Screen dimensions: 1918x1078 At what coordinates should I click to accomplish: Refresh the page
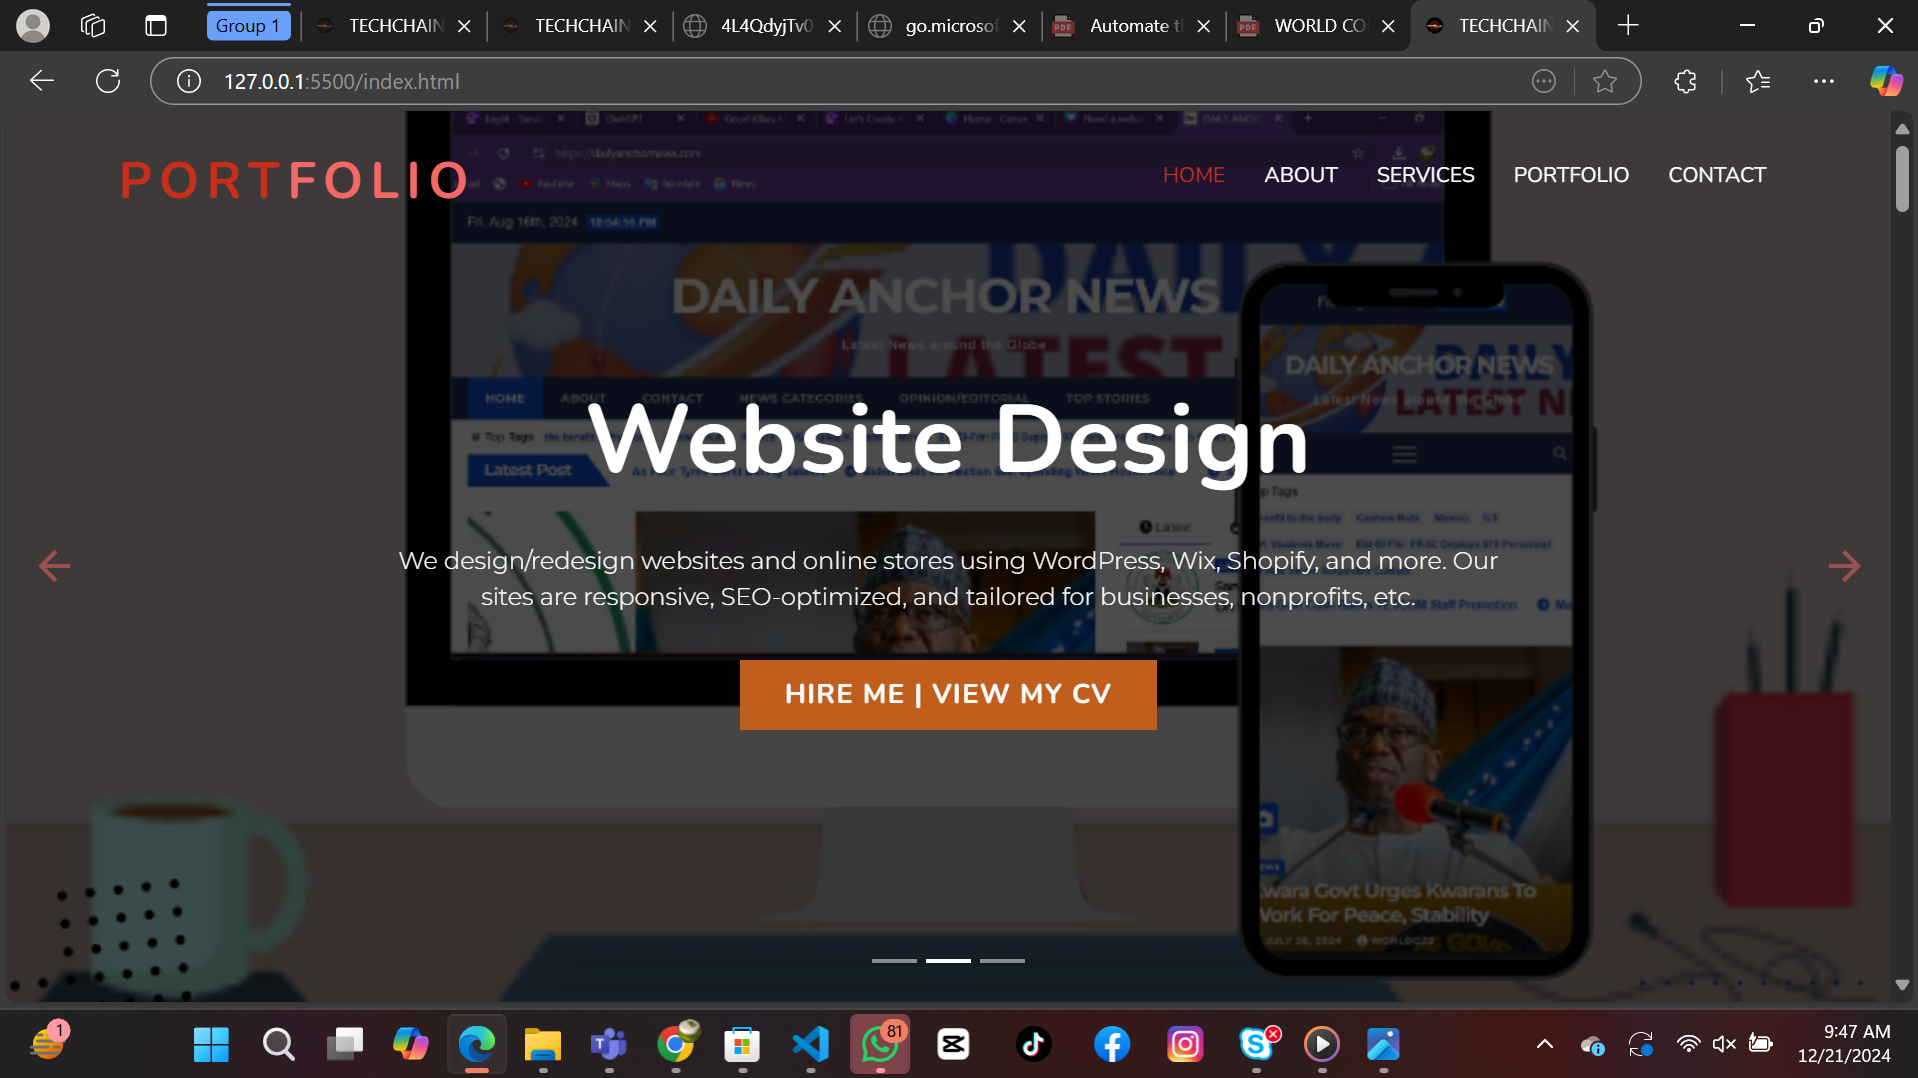pyautogui.click(x=108, y=81)
